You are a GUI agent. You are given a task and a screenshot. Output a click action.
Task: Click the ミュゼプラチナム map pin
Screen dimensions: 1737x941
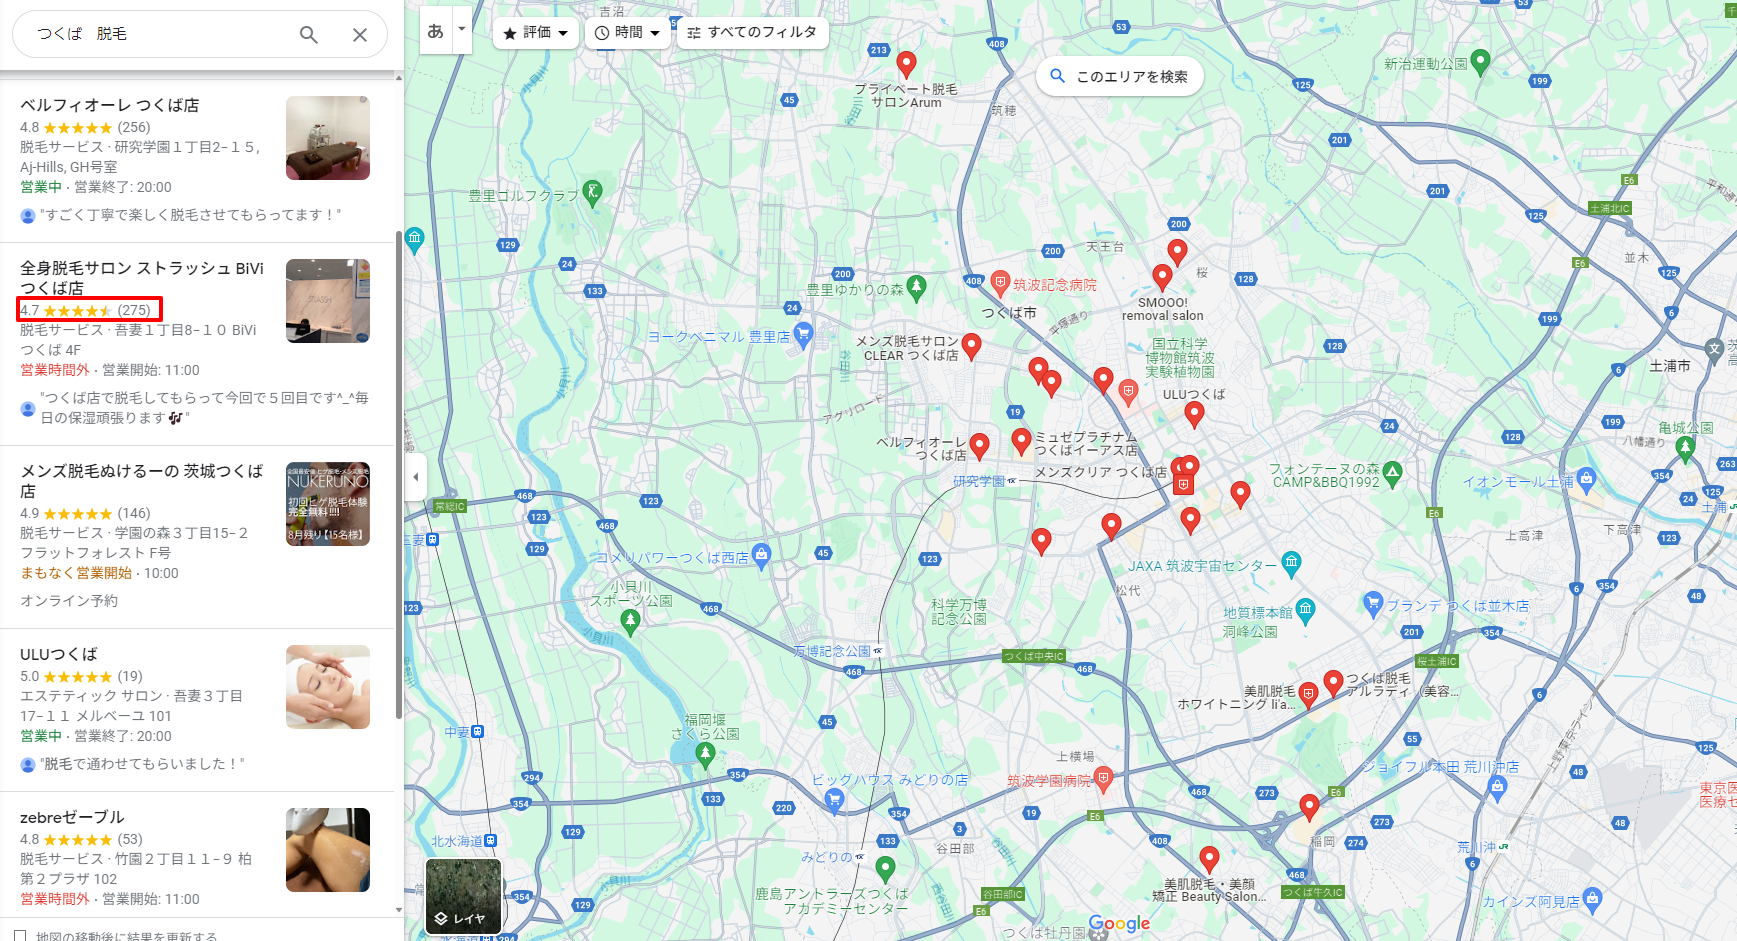1021,441
